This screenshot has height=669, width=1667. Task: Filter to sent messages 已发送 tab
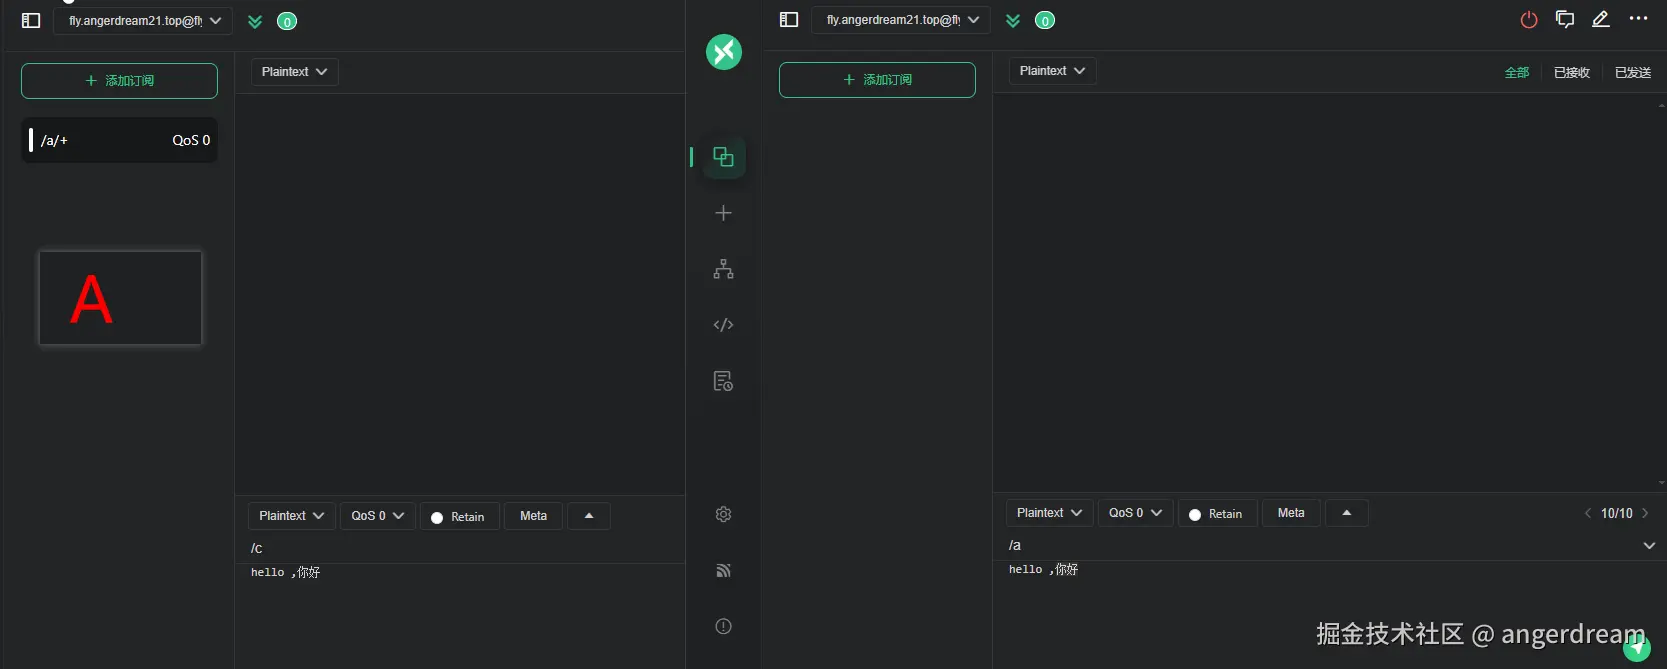(x=1633, y=72)
